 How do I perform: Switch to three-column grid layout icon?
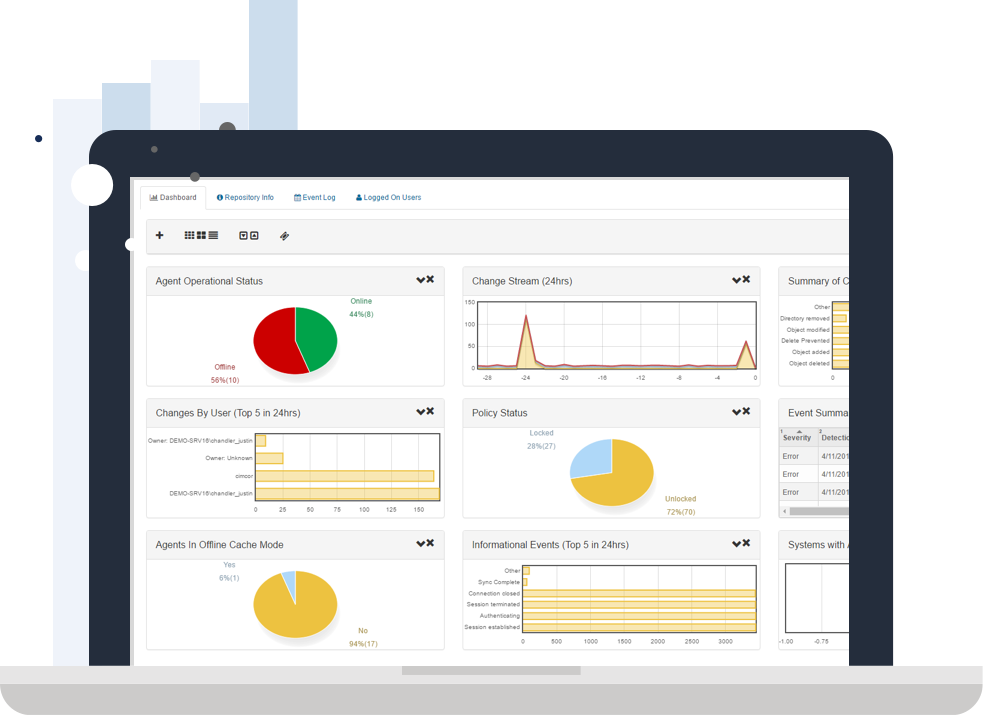pos(189,236)
